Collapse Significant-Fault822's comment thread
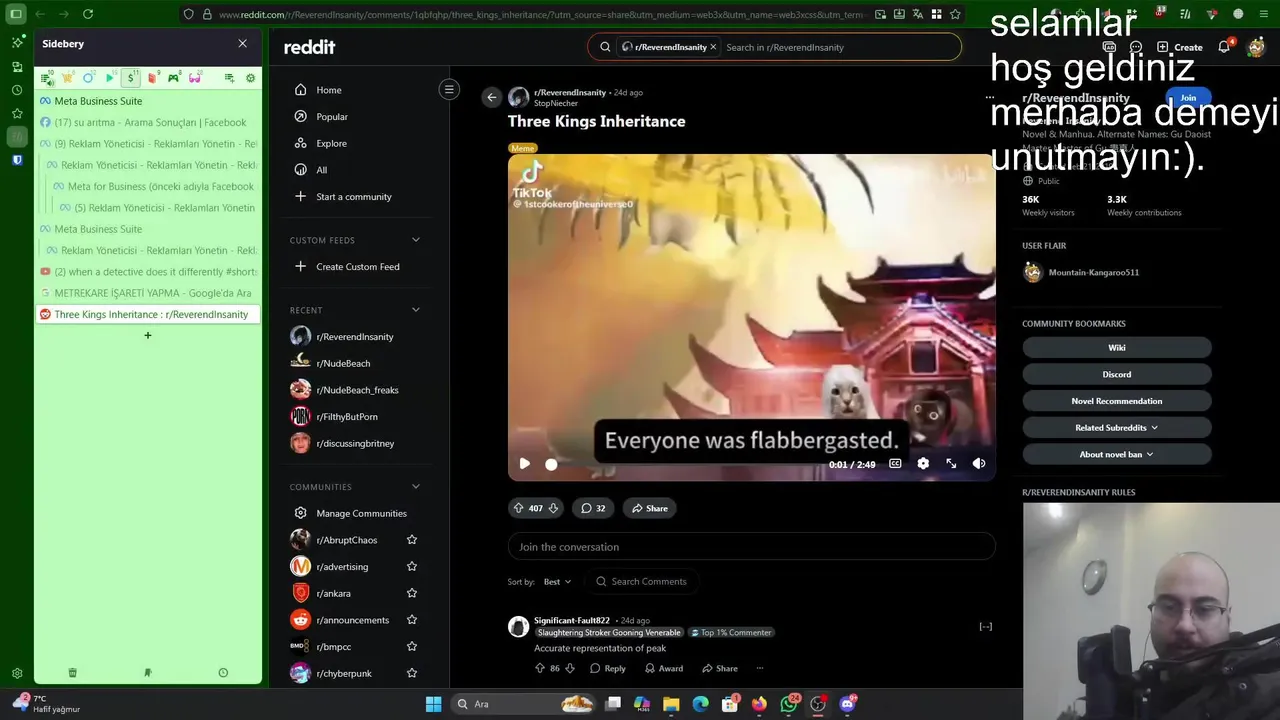This screenshot has height=720, width=1280. tap(985, 626)
